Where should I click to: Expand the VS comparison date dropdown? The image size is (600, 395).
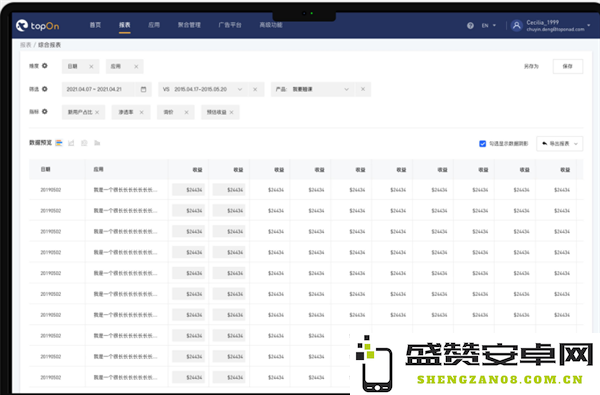tap(240, 89)
